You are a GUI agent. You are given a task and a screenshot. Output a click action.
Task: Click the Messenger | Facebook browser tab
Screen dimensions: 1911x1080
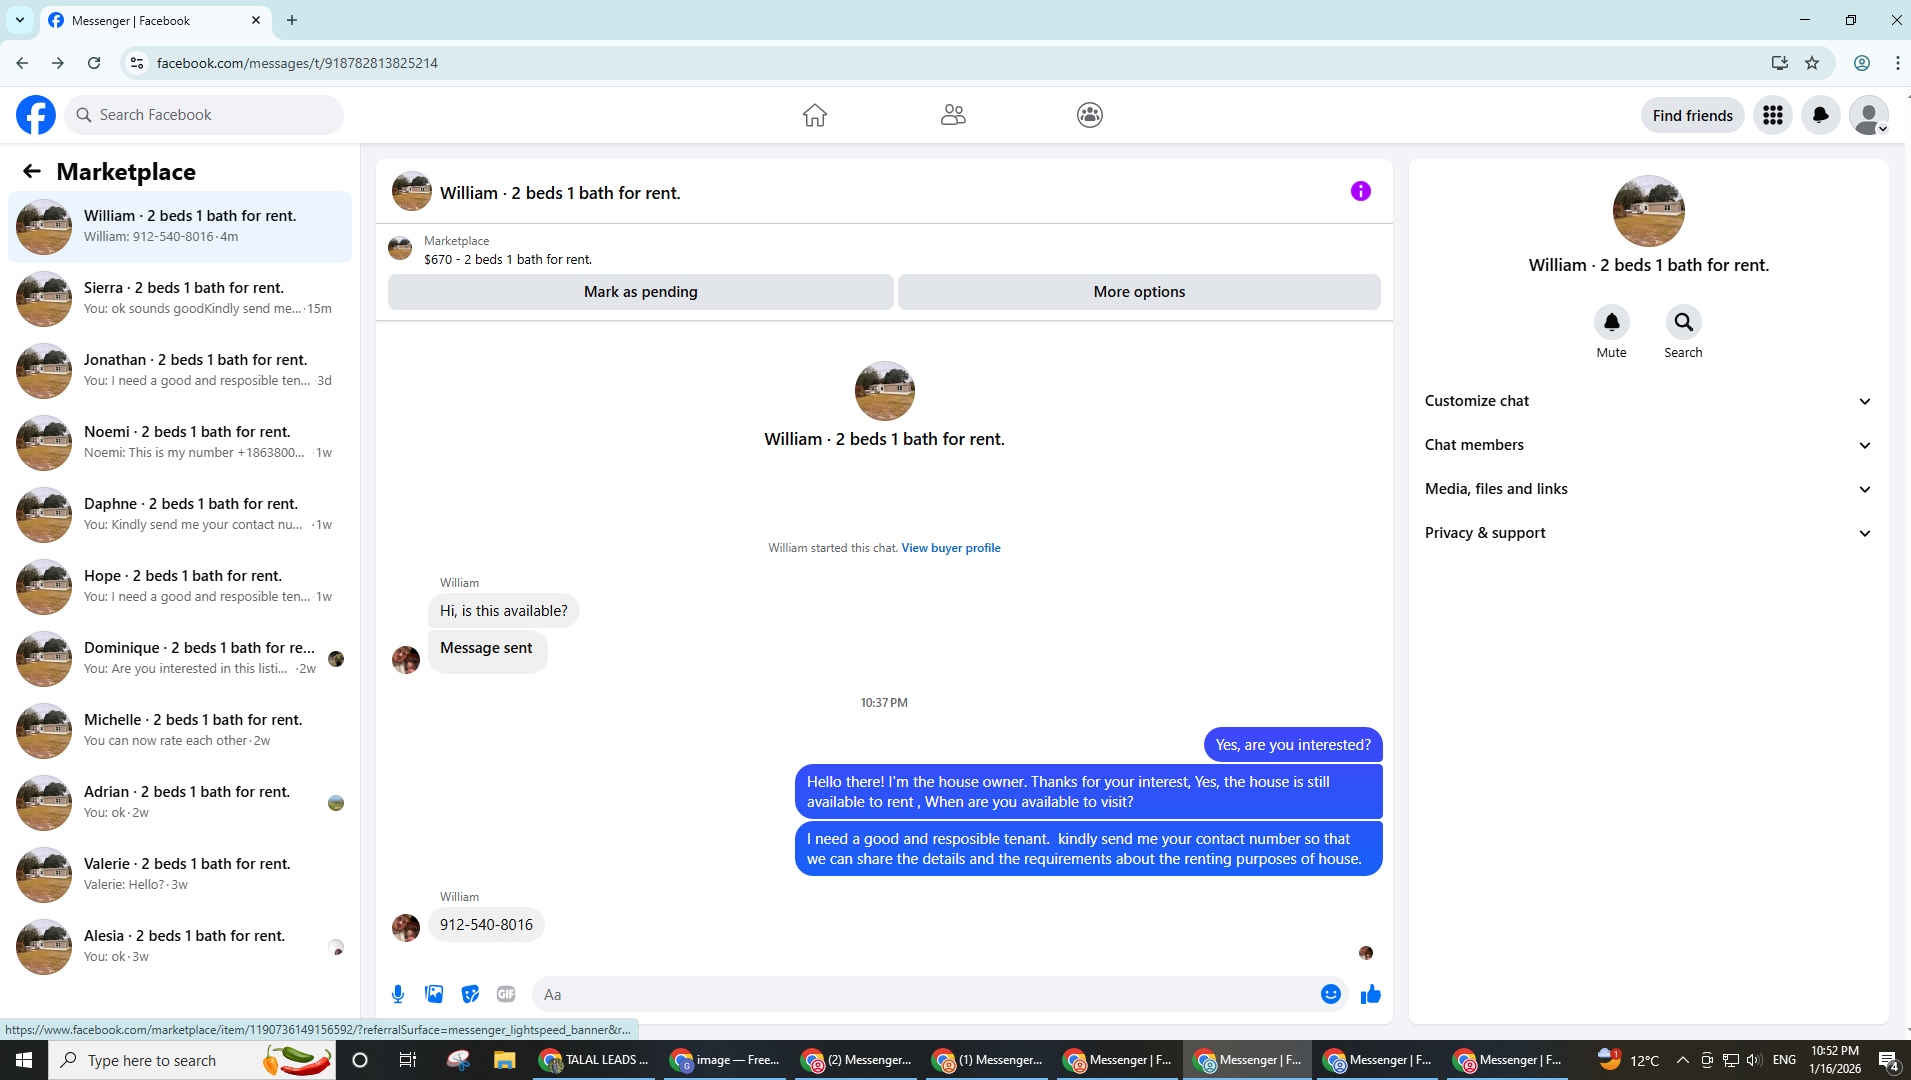click(155, 20)
